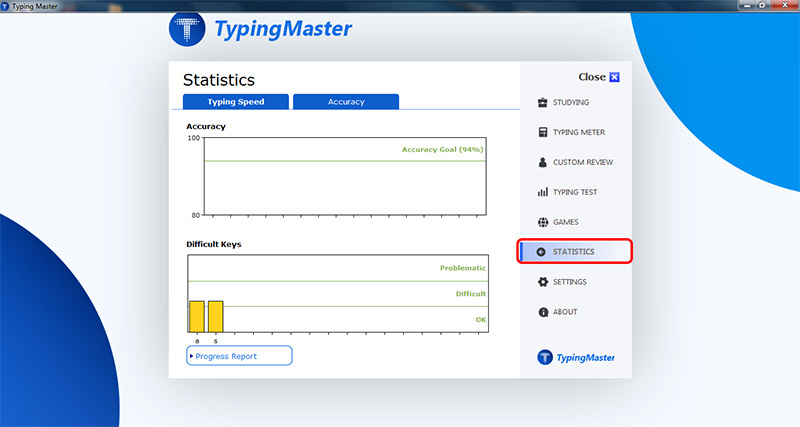Open the Games globe icon
Screen dimensions: 800x427
[x=543, y=222]
